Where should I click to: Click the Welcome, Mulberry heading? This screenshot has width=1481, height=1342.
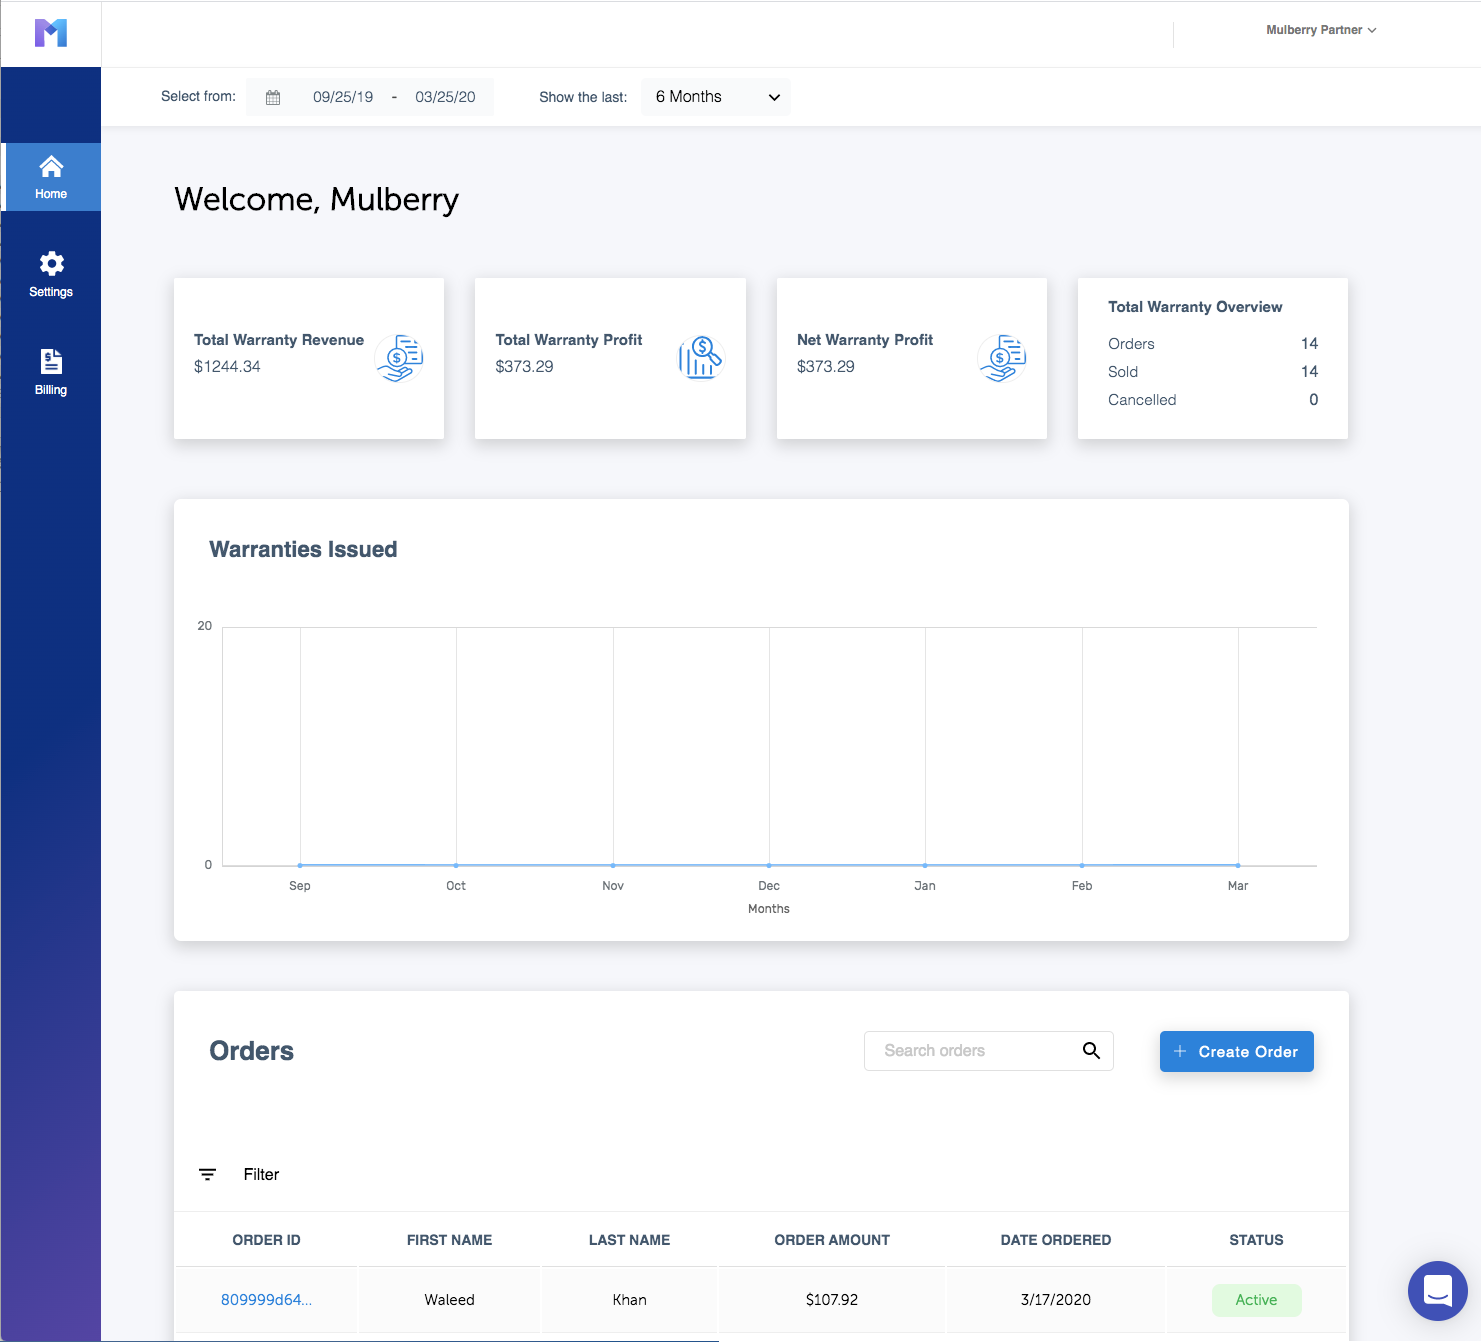click(316, 200)
